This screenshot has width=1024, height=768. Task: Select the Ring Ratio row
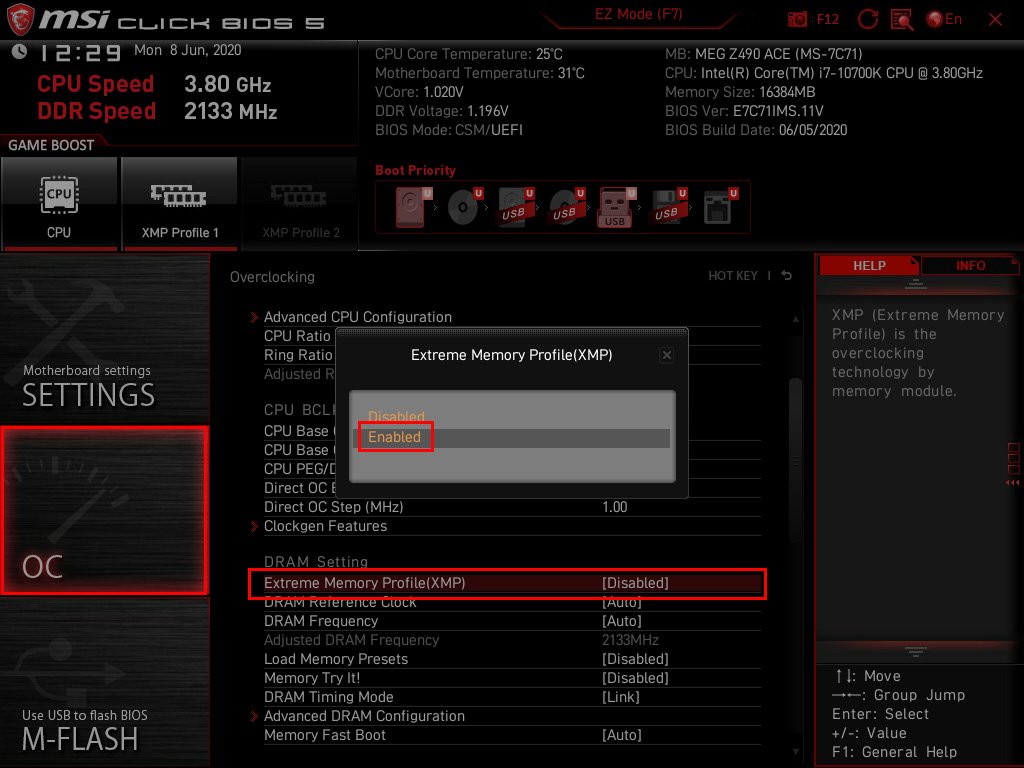tap(298, 355)
